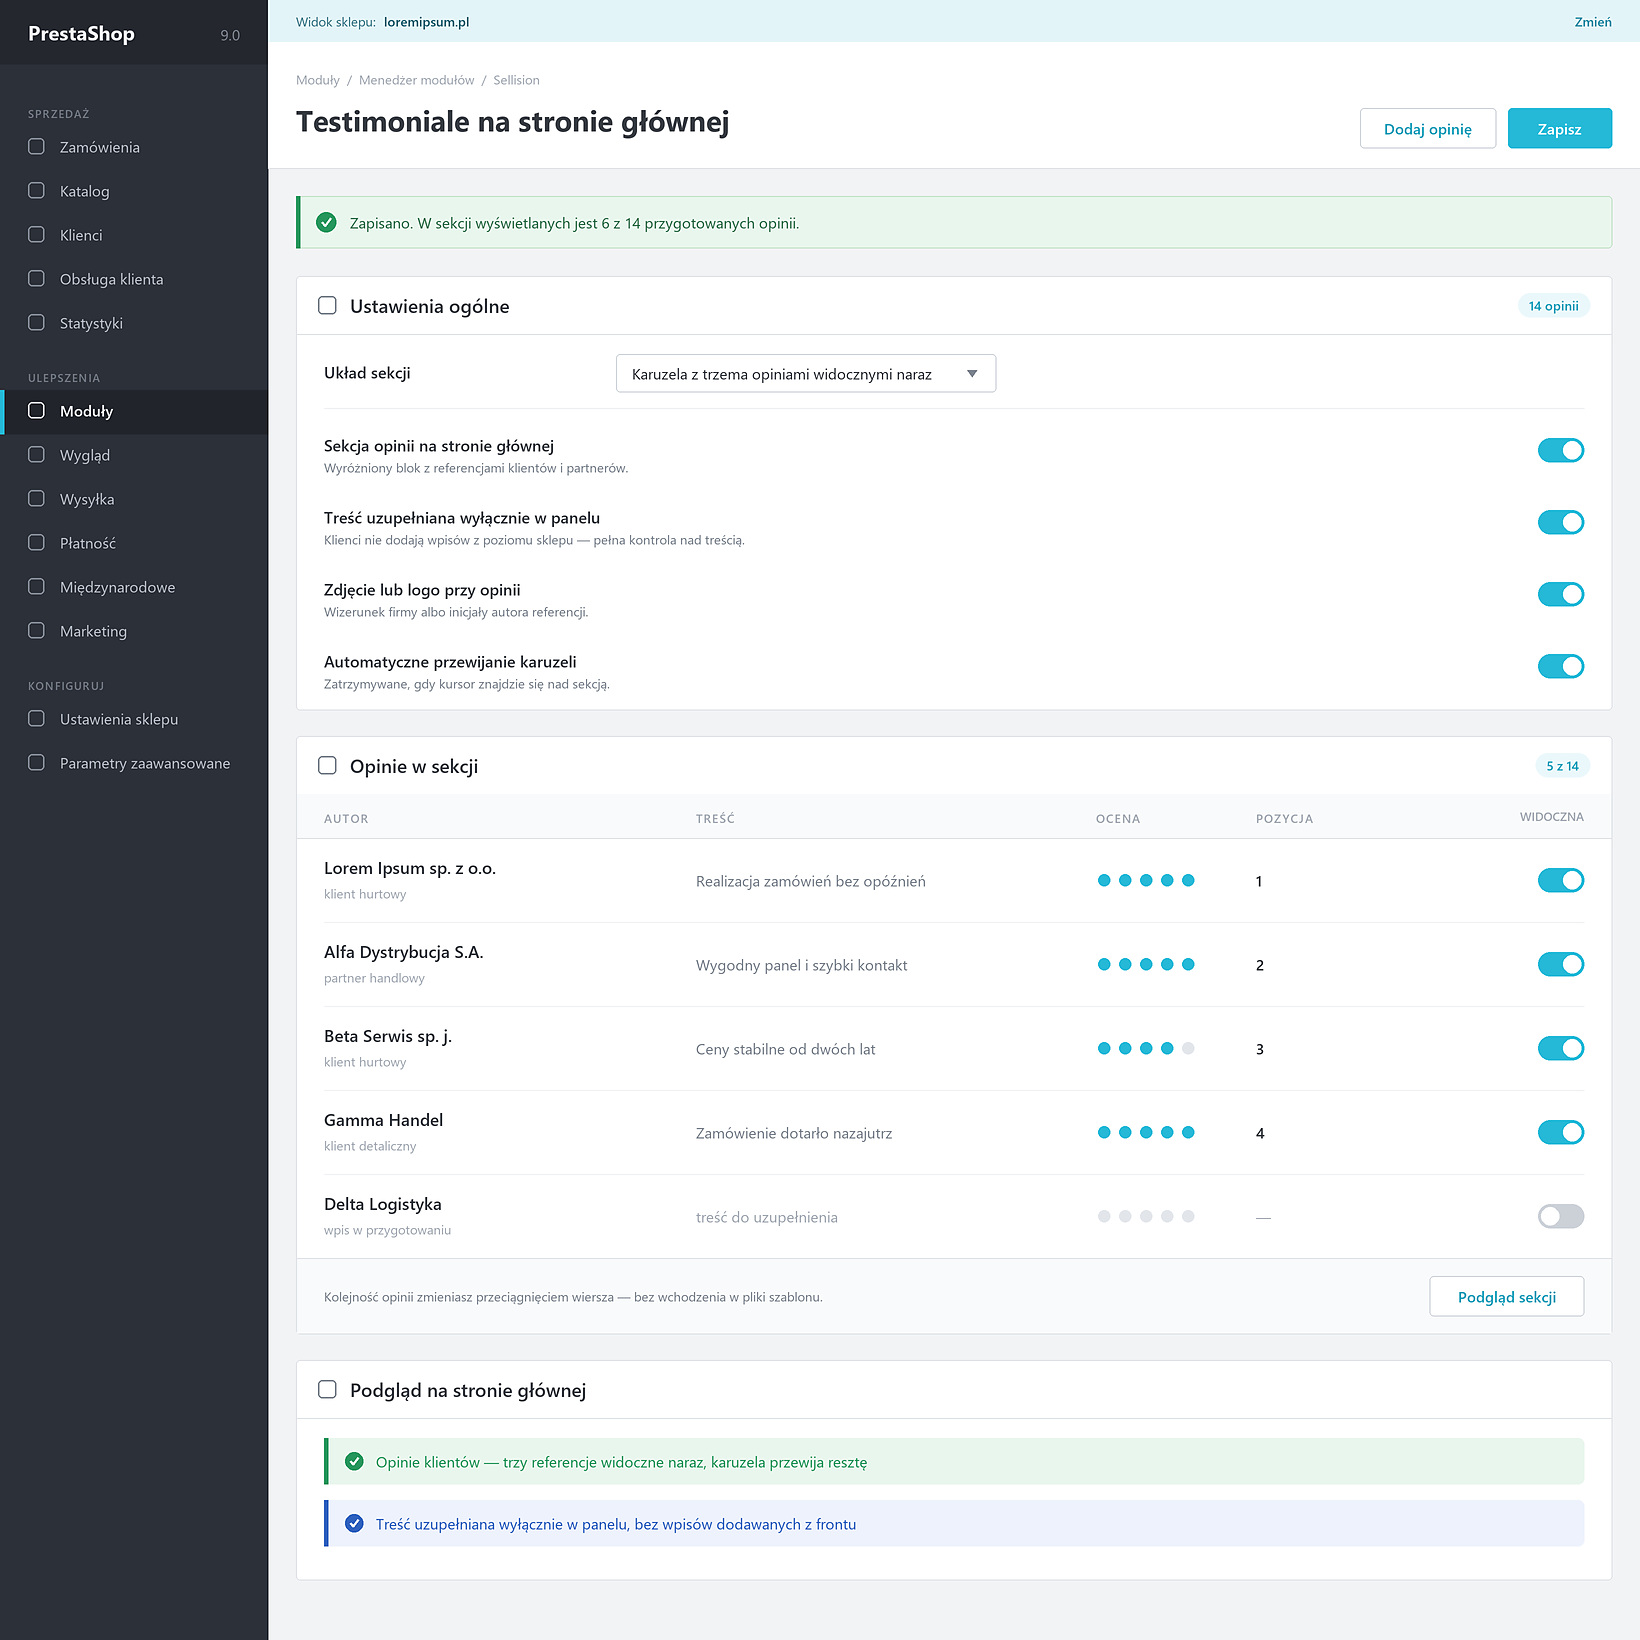Click the Katalog sidebar icon

[36, 191]
